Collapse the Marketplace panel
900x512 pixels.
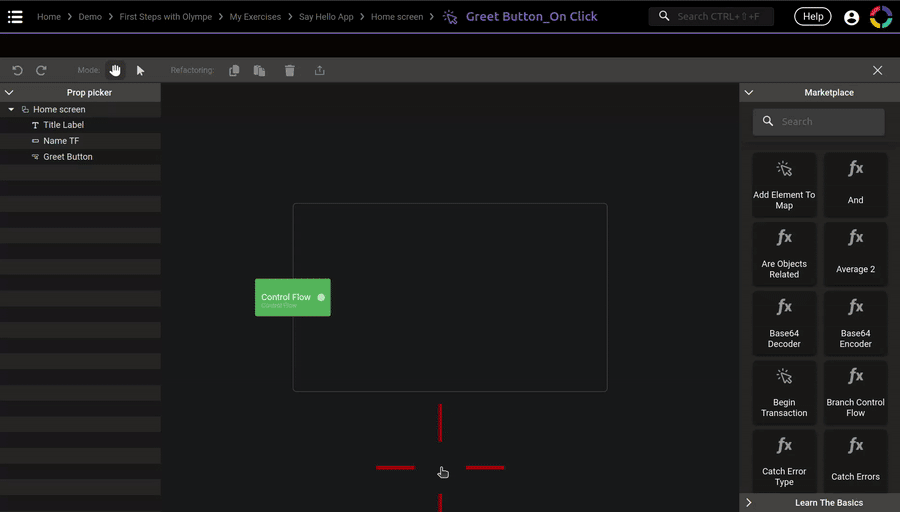pyautogui.click(x=749, y=93)
